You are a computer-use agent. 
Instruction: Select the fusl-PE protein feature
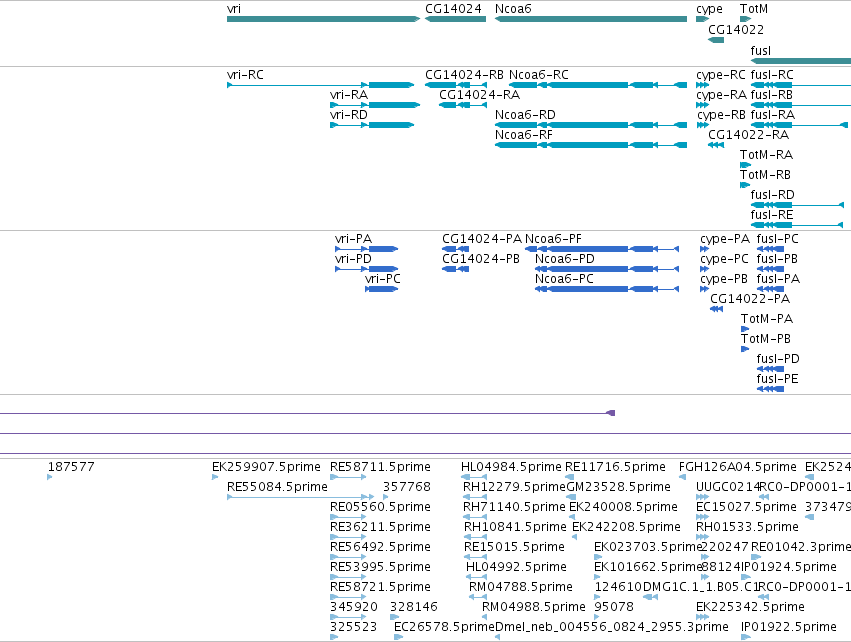(770, 389)
